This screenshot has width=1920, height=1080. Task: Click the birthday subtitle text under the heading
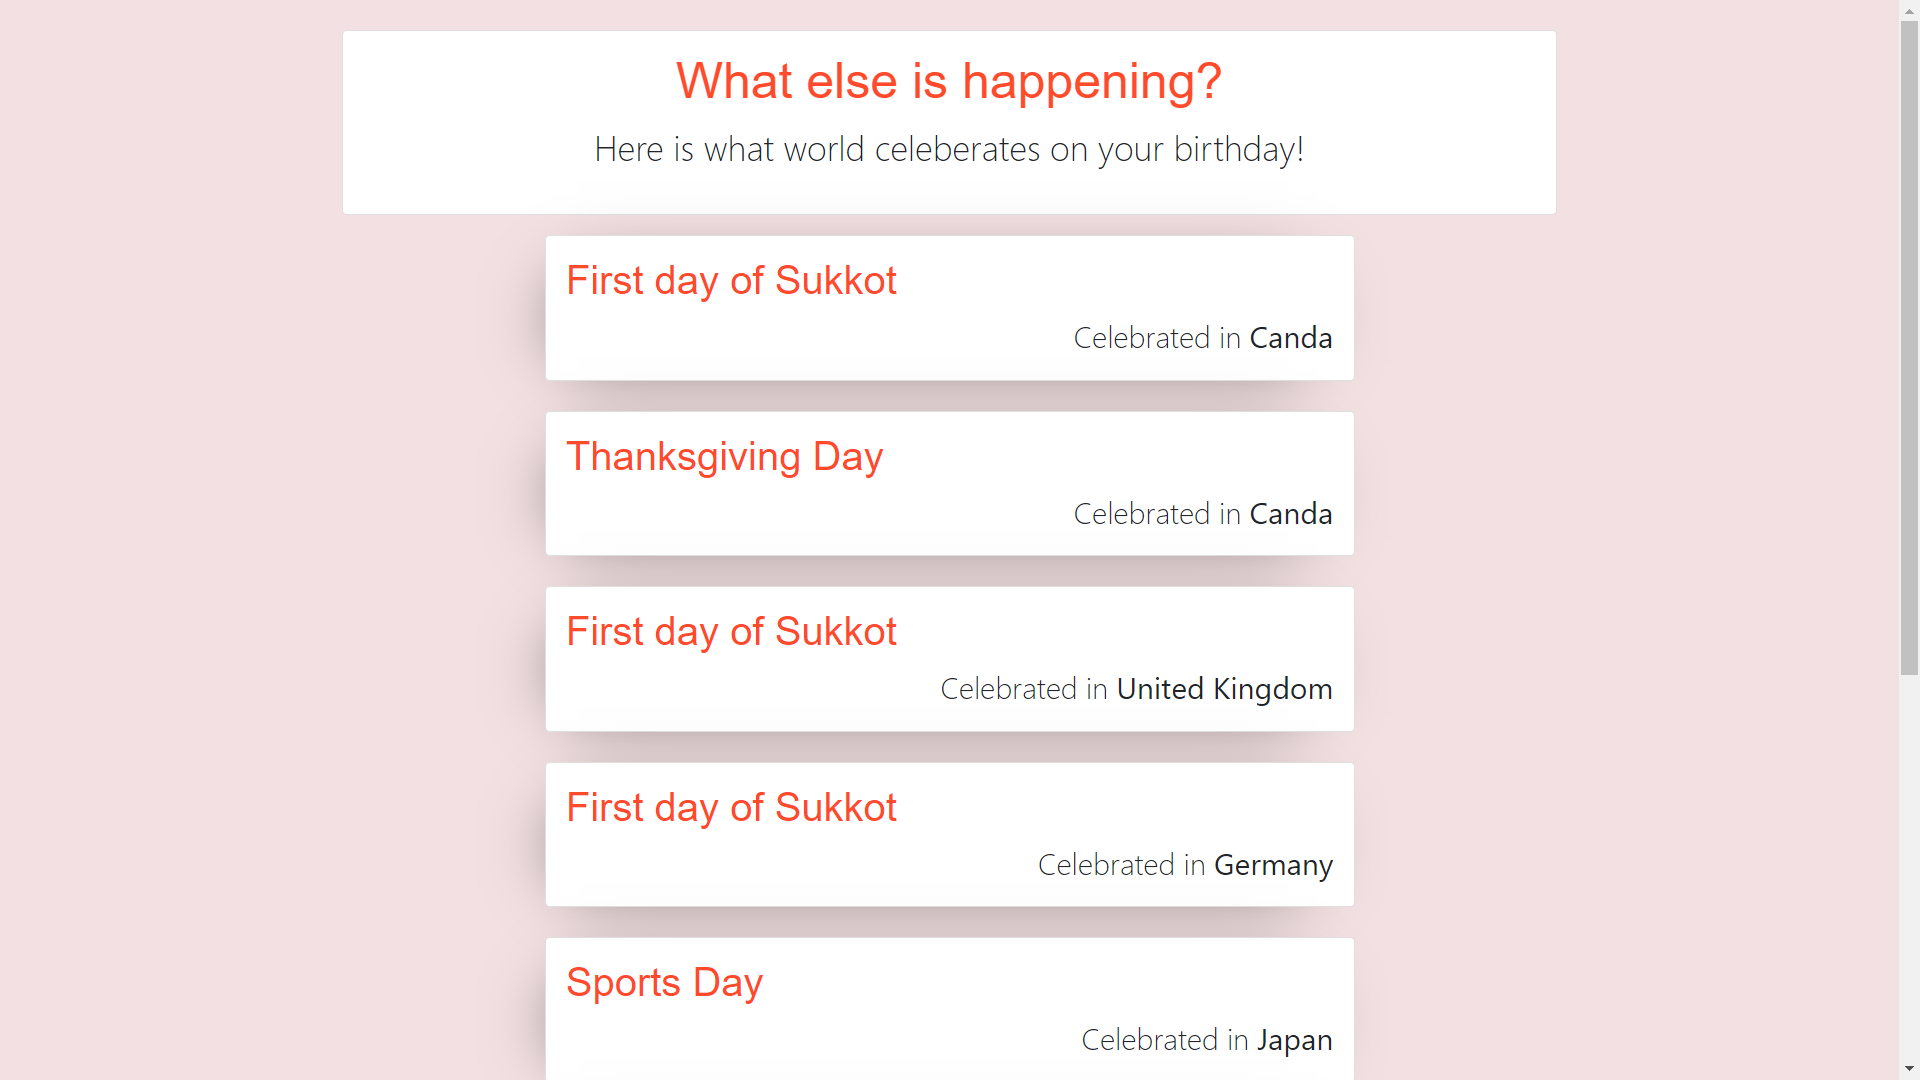[948, 149]
